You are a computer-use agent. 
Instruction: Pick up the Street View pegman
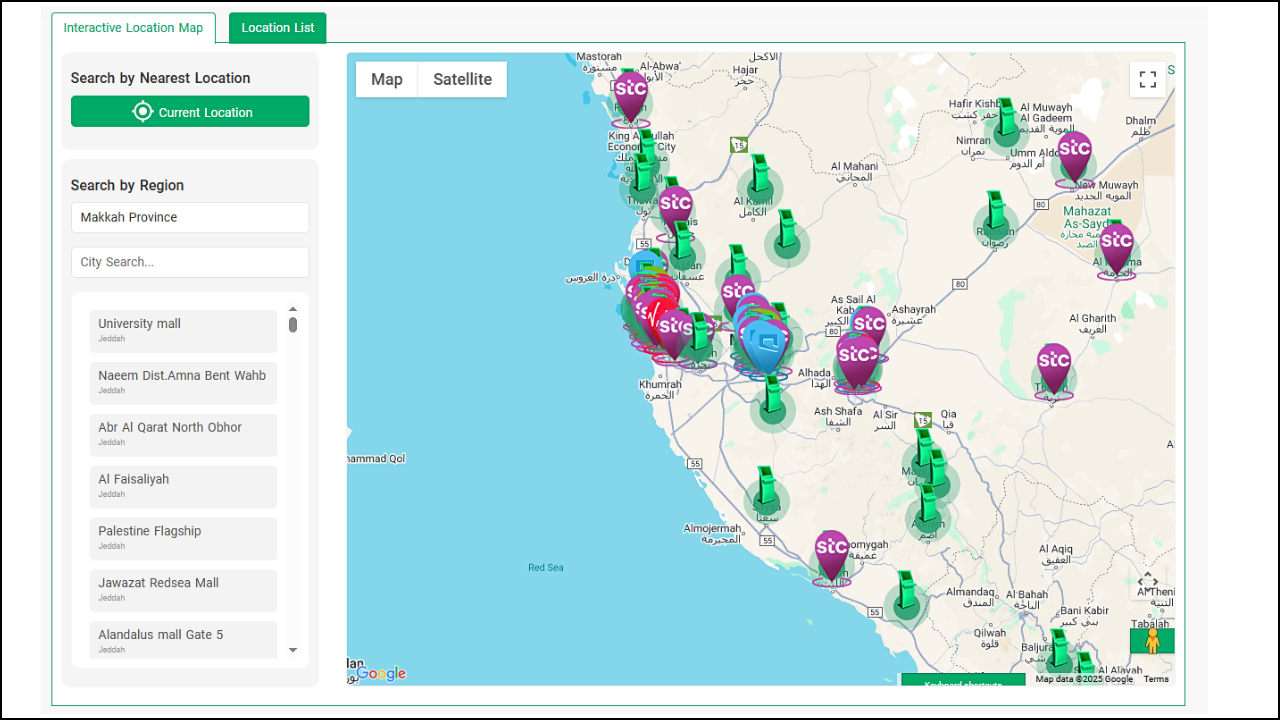1152,641
